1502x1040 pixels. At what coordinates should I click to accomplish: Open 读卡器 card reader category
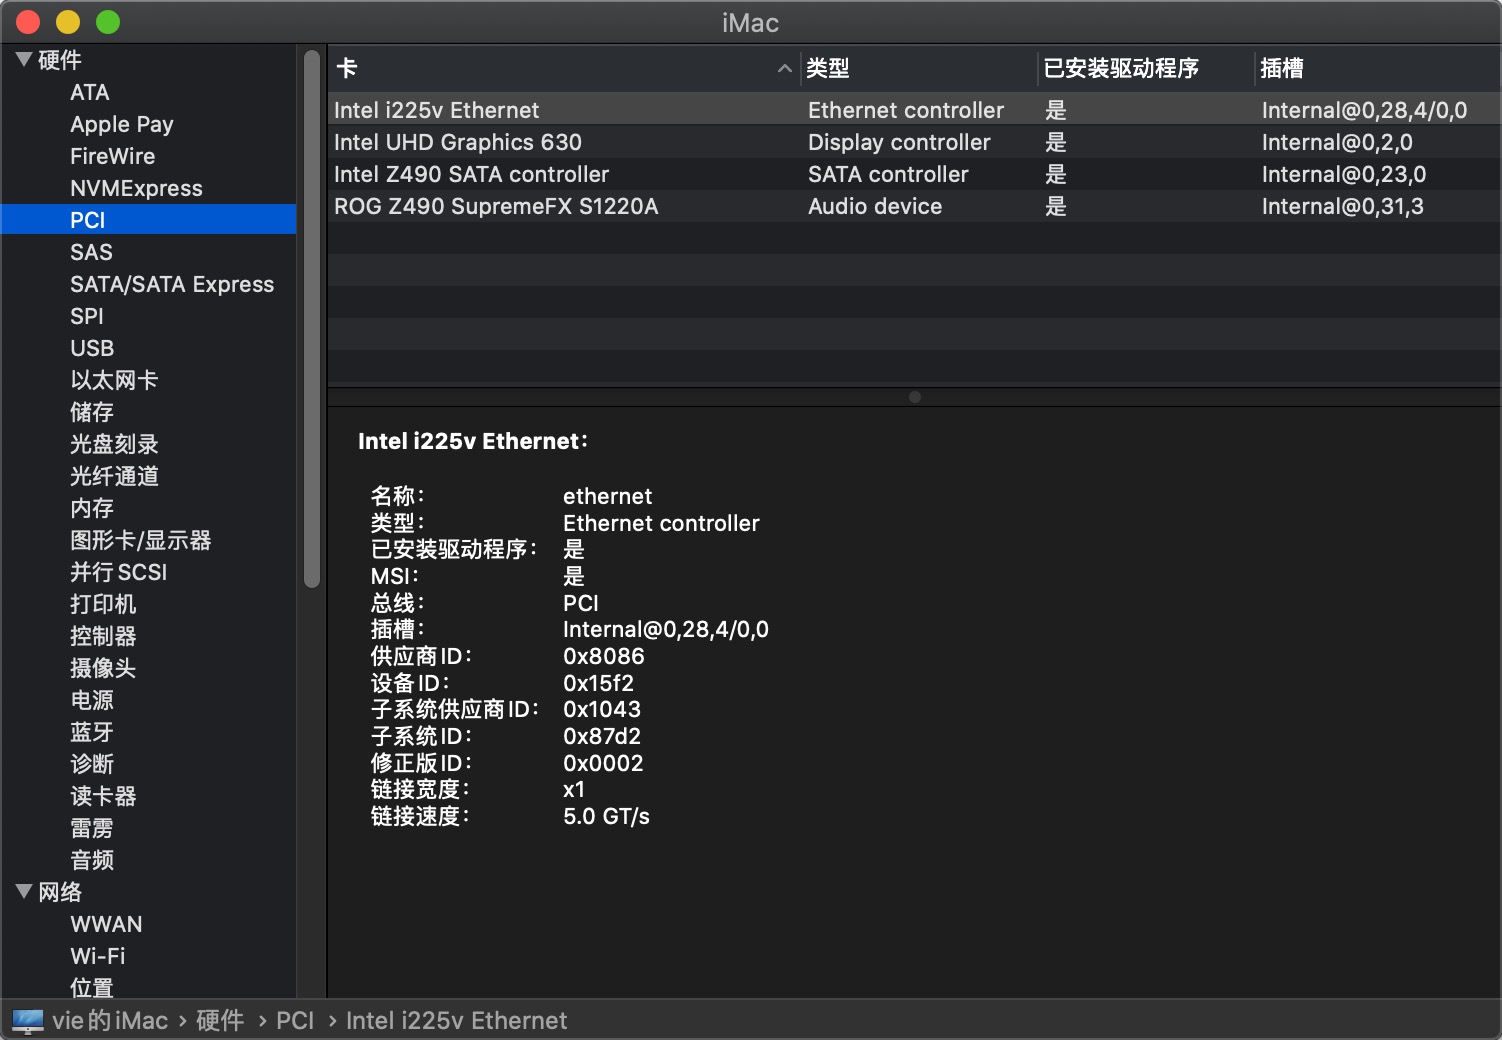pyautogui.click(x=103, y=796)
